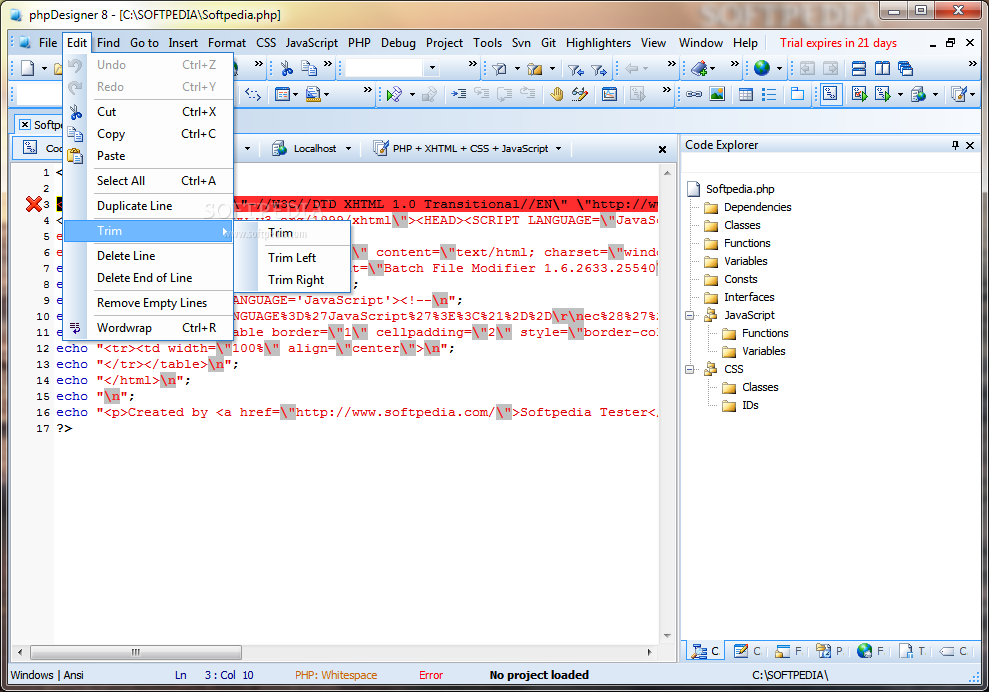The width and height of the screenshot is (989, 692).
Task: Cascade windows with the overlapping windows icon
Action: click(905, 68)
